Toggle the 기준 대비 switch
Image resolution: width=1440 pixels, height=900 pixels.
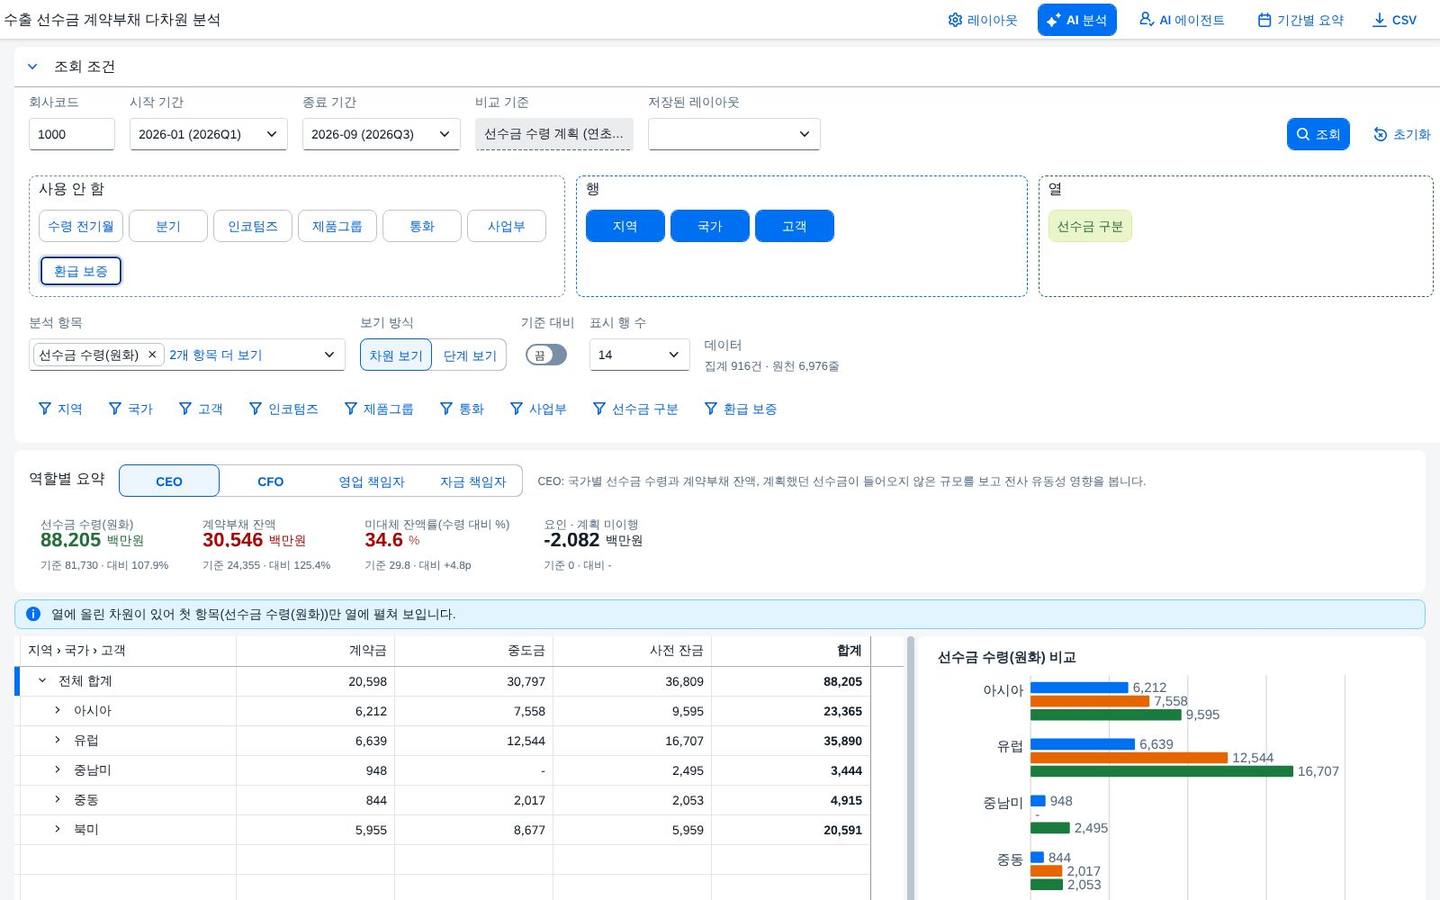point(546,354)
